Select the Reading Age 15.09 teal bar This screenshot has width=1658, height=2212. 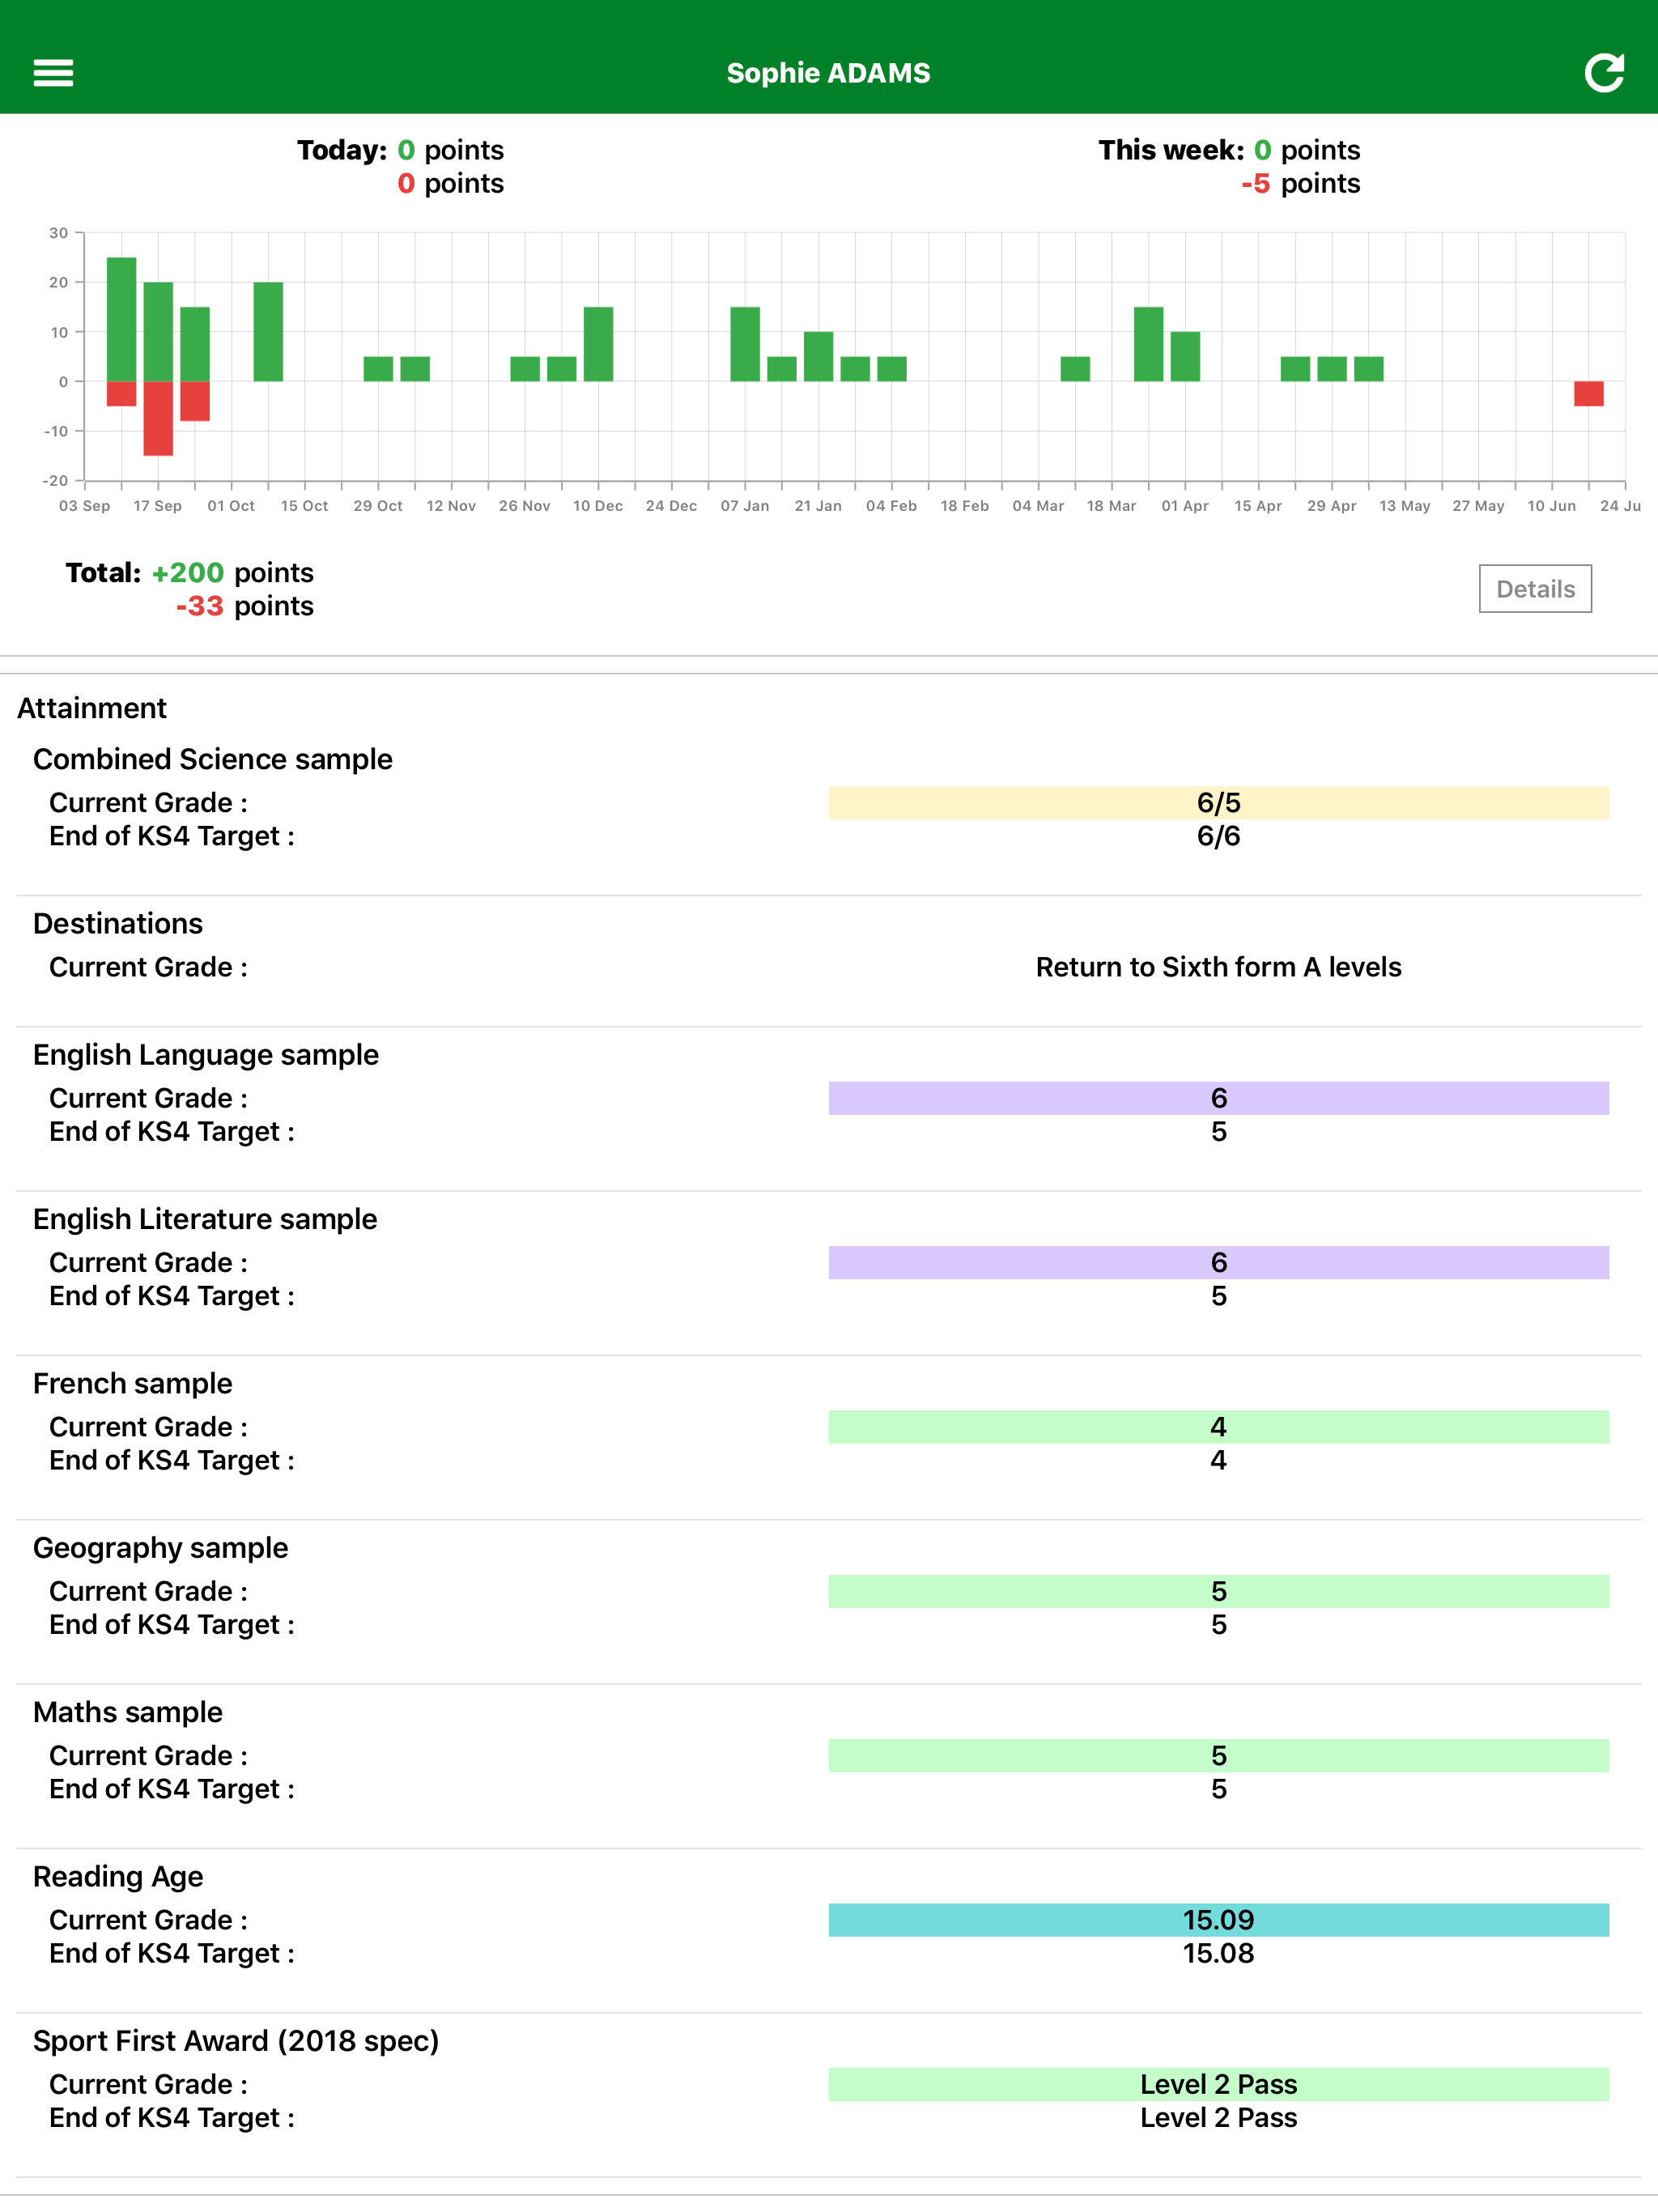(x=1217, y=1919)
